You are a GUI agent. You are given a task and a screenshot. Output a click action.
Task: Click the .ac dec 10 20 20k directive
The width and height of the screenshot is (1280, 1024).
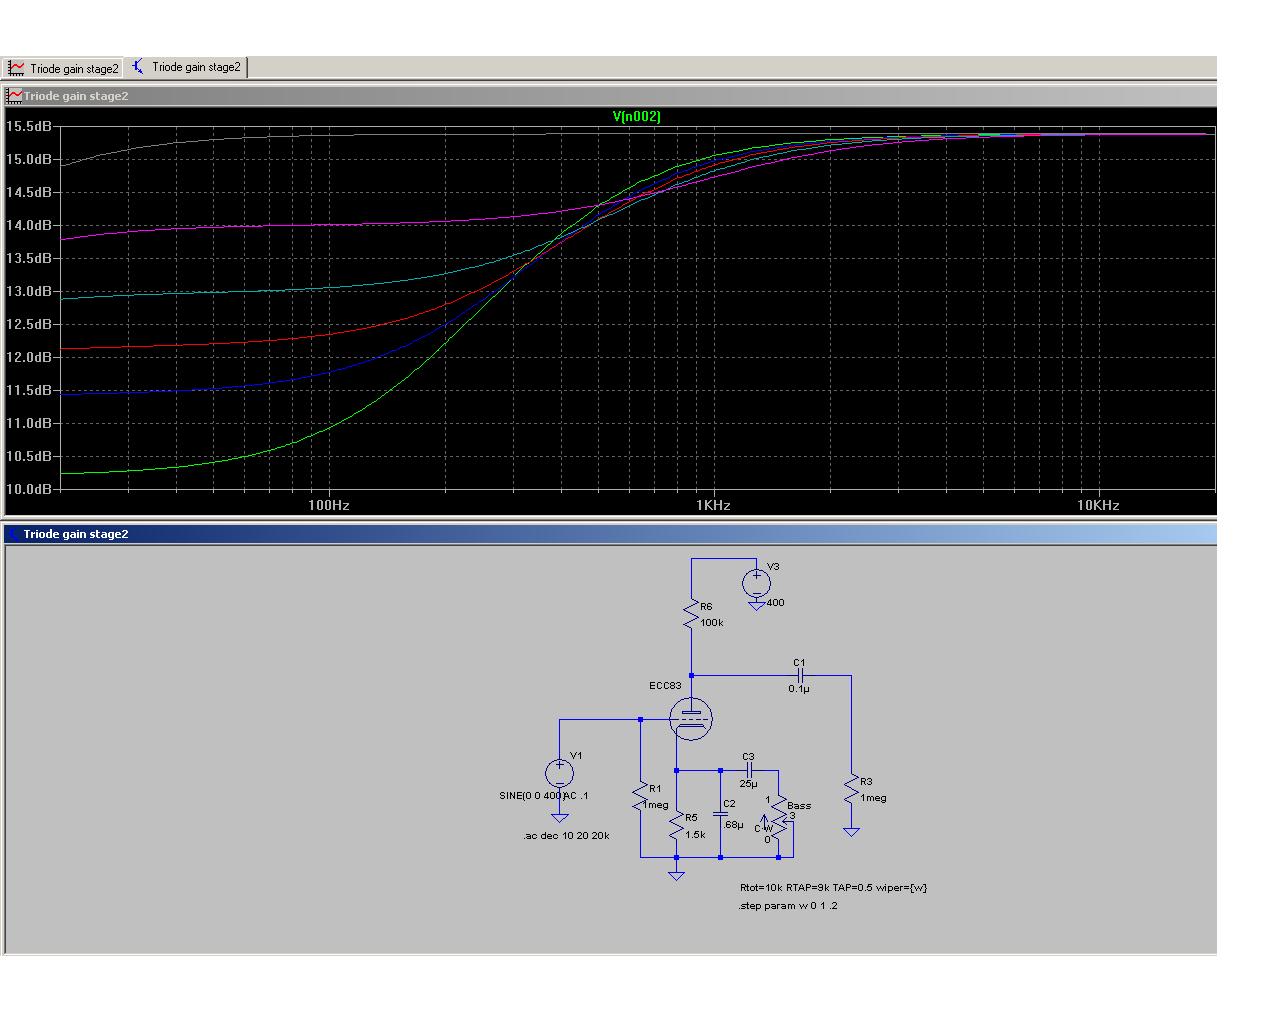point(566,835)
